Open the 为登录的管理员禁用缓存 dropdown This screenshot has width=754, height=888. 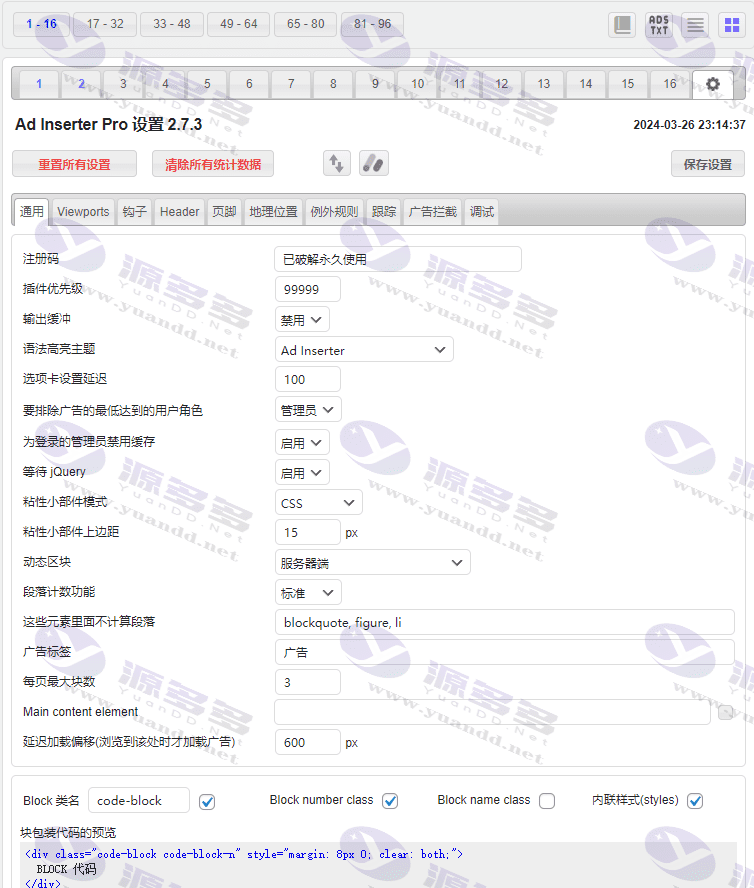(302, 442)
